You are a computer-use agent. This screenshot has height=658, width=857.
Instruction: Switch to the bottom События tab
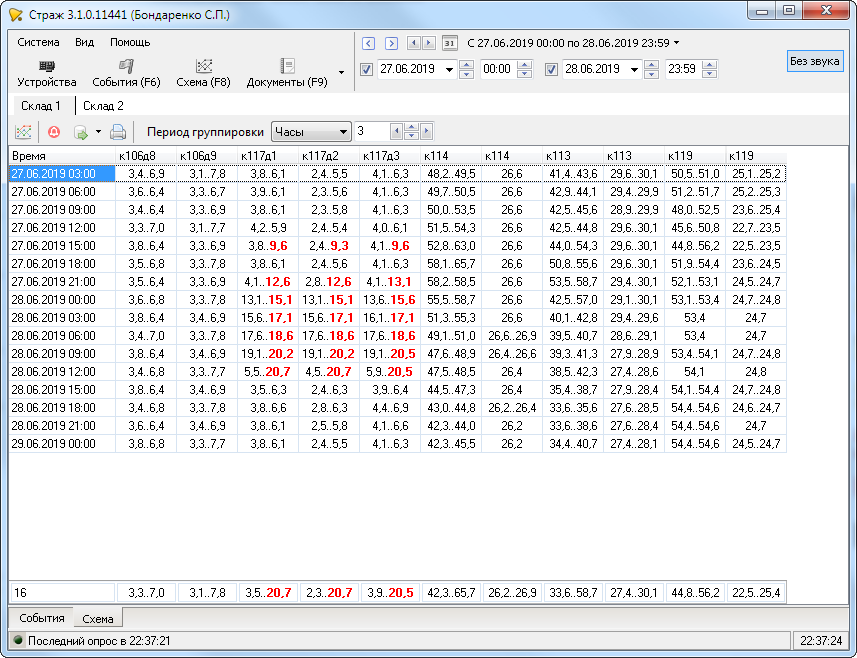(42, 618)
